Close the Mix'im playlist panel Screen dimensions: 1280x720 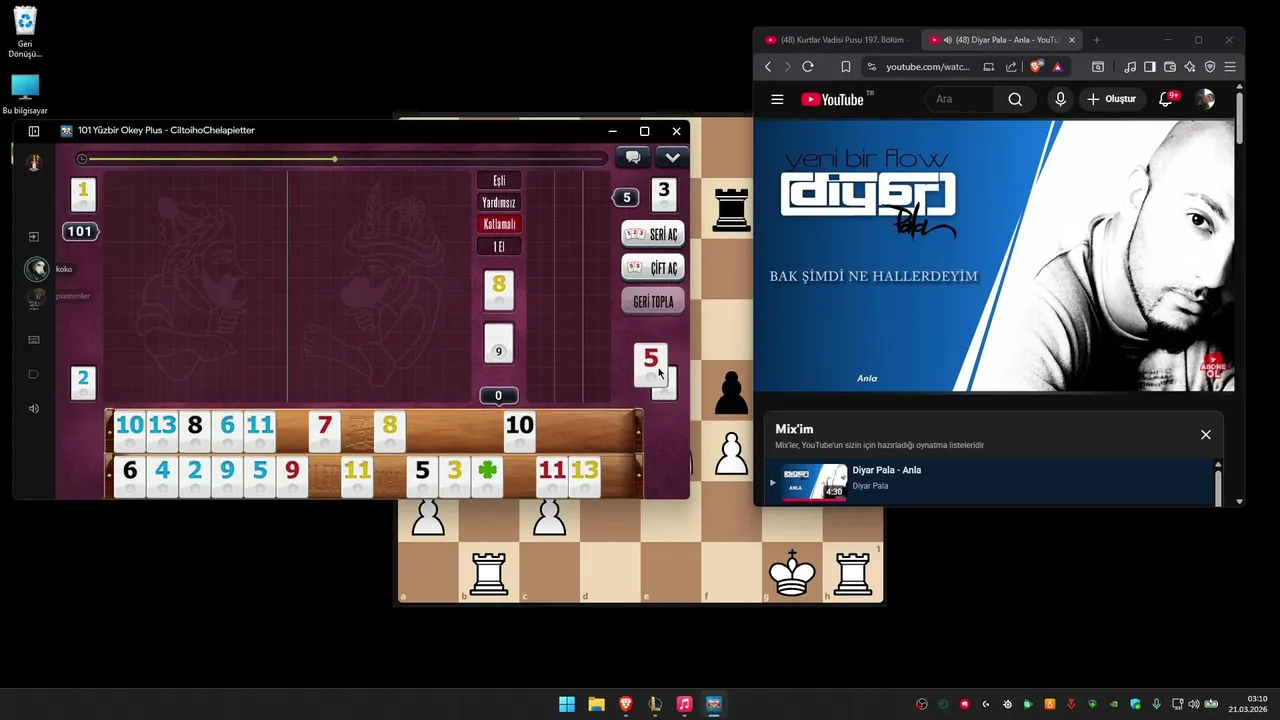click(x=1206, y=434)
